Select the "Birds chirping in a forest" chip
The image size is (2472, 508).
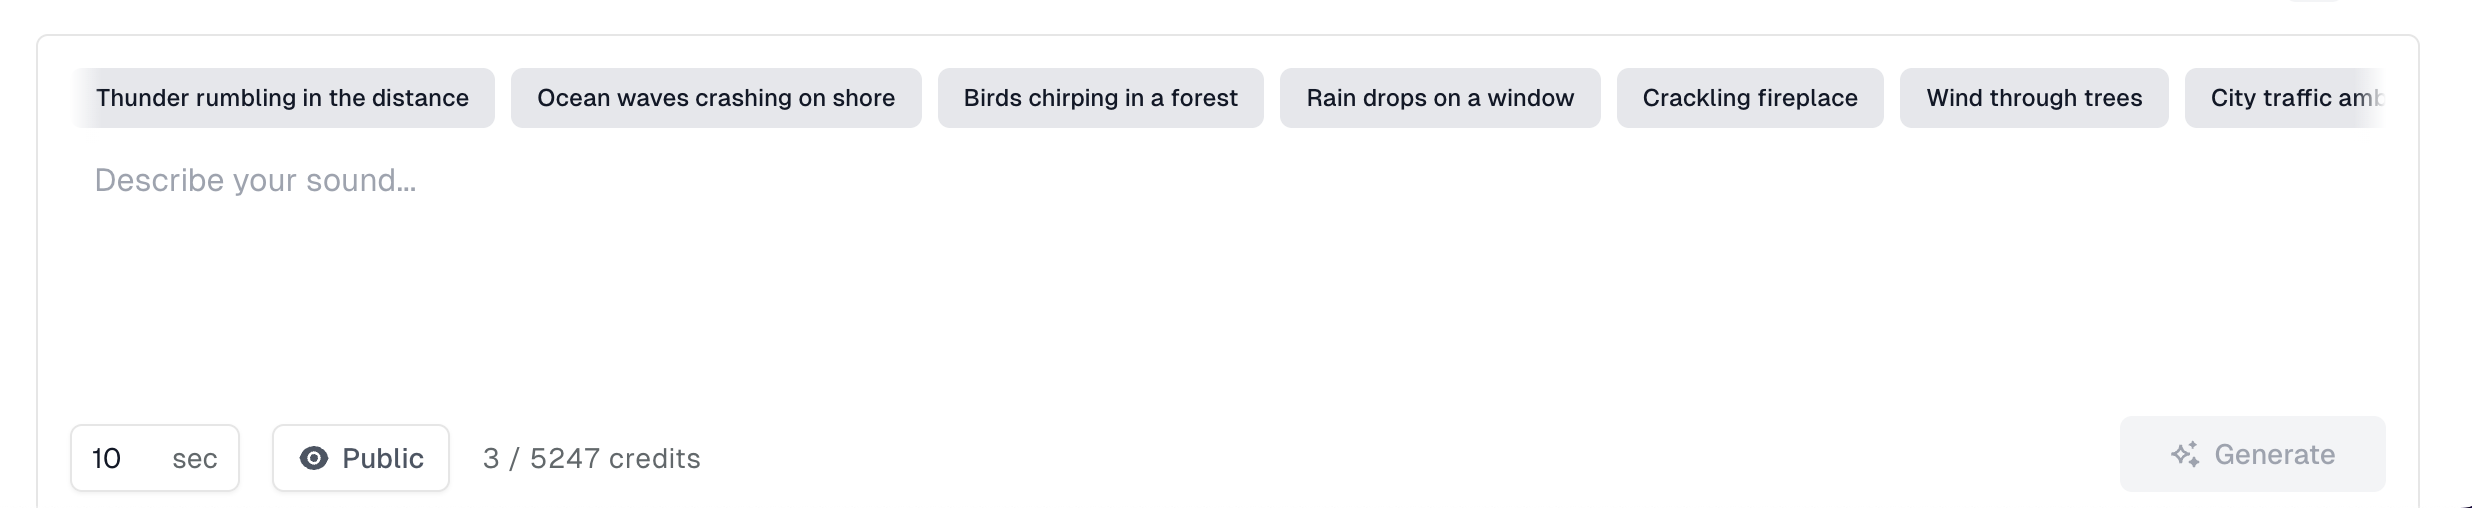coord(1100,98)
